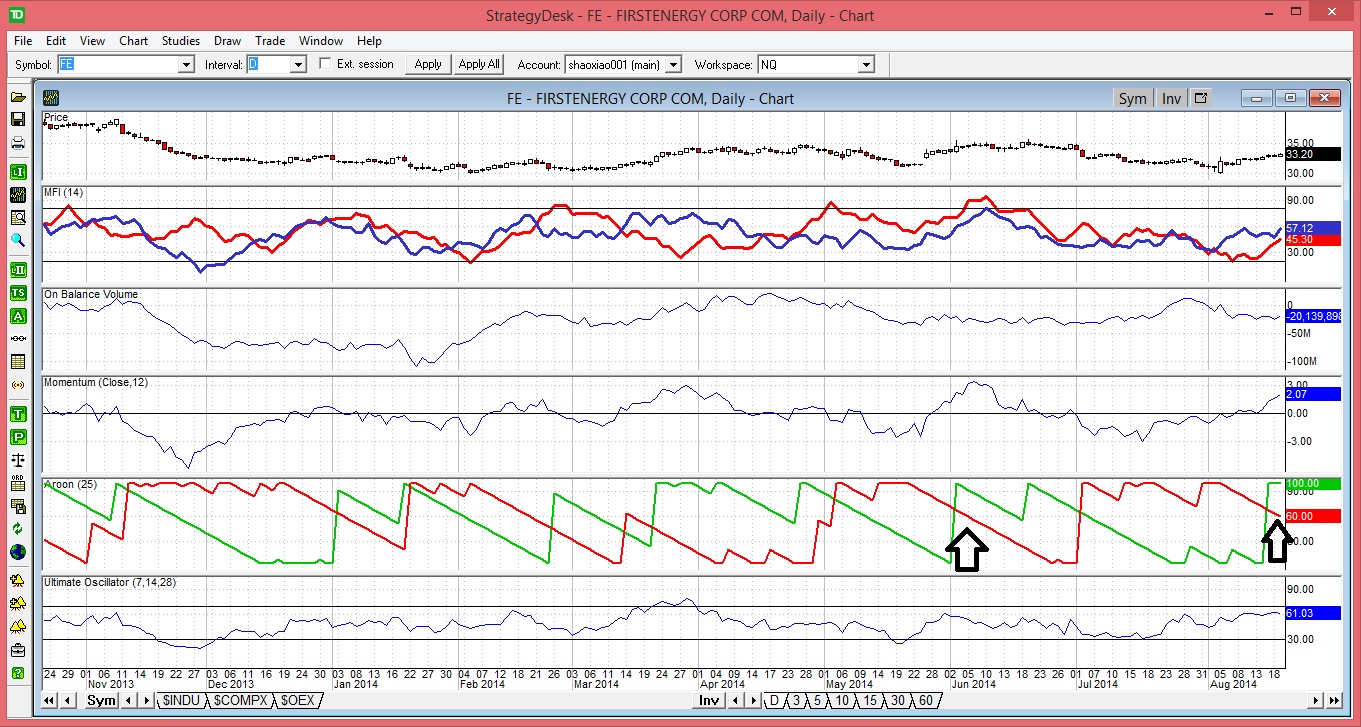Select the 5 minute interval tab
This screenshot has width=1361, height=727.
[x=818, y=700]
